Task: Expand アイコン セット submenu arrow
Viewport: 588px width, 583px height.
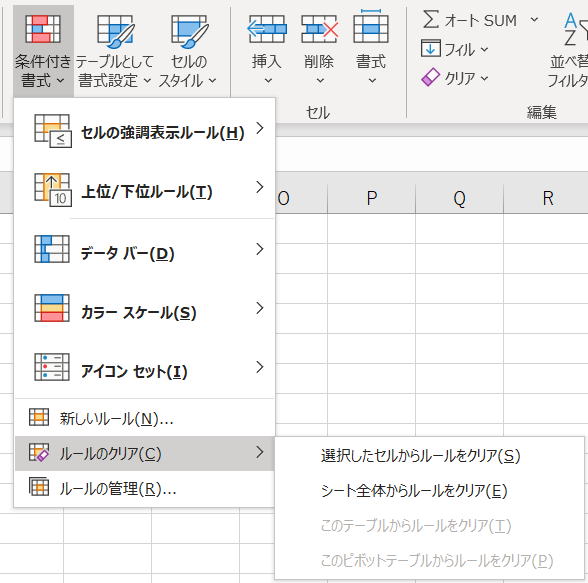Action: coord(260,367)
